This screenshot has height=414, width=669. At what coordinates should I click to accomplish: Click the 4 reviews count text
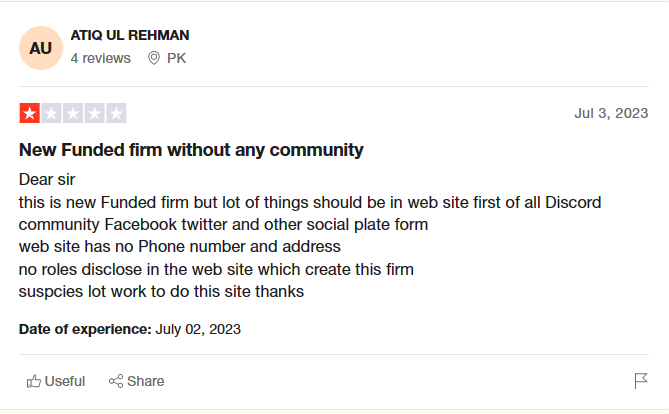click(101, 58)
